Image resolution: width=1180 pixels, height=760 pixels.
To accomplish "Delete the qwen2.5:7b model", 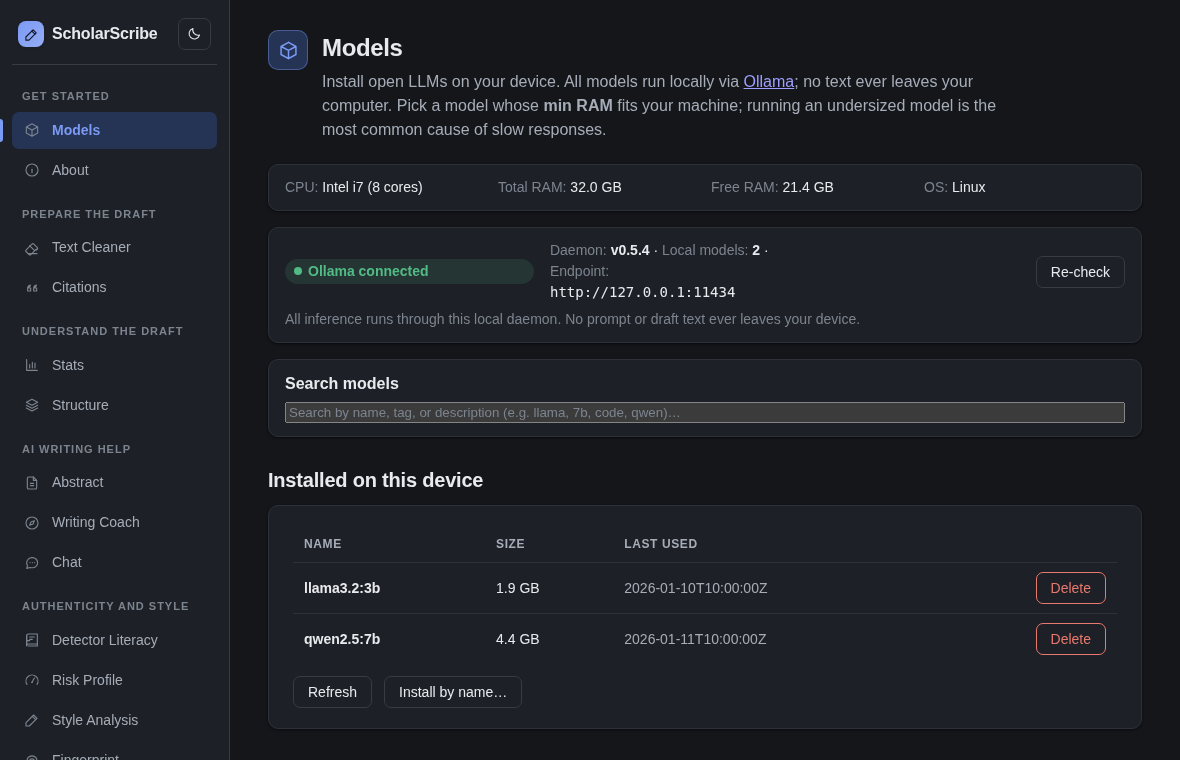I will pos(1070,639).
